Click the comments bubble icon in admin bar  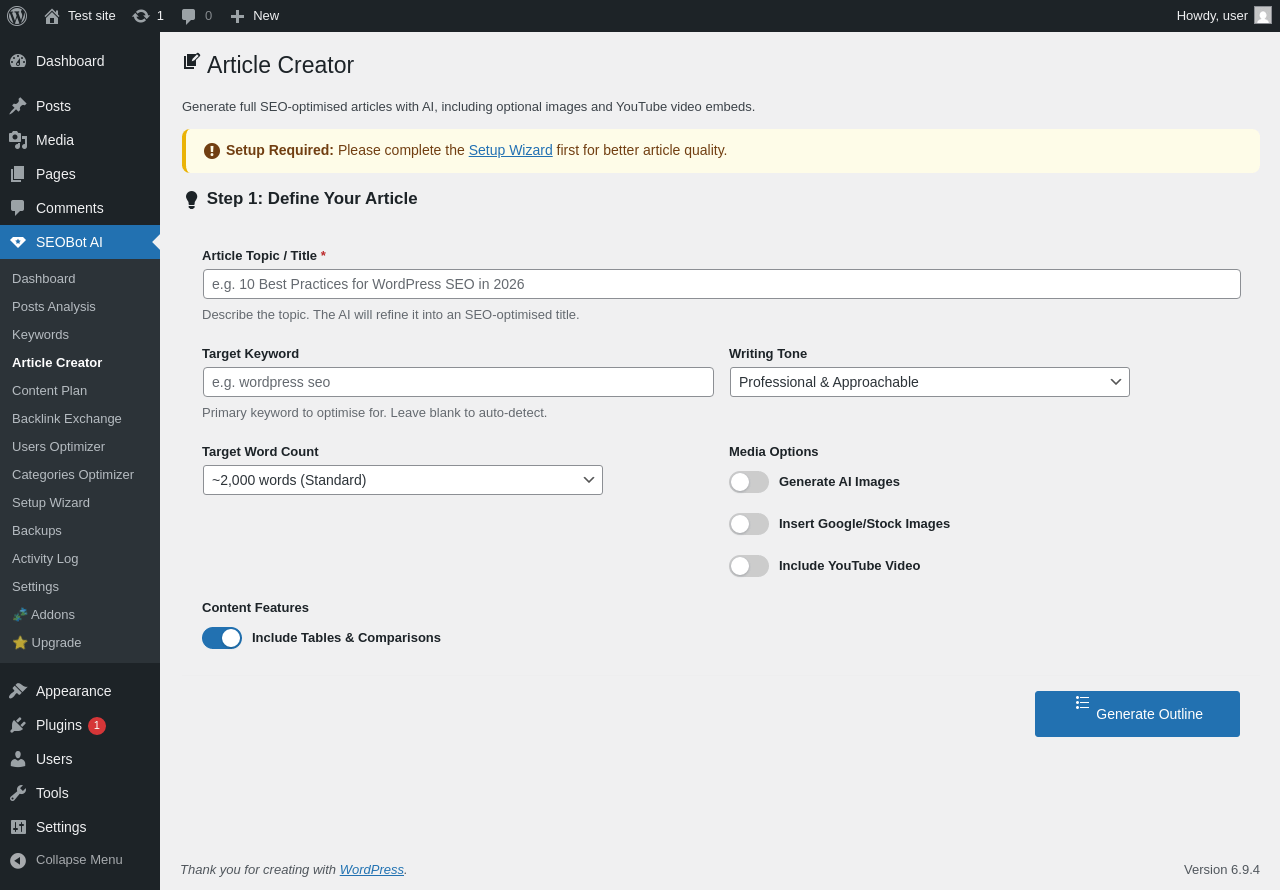[x=188, y=16]
